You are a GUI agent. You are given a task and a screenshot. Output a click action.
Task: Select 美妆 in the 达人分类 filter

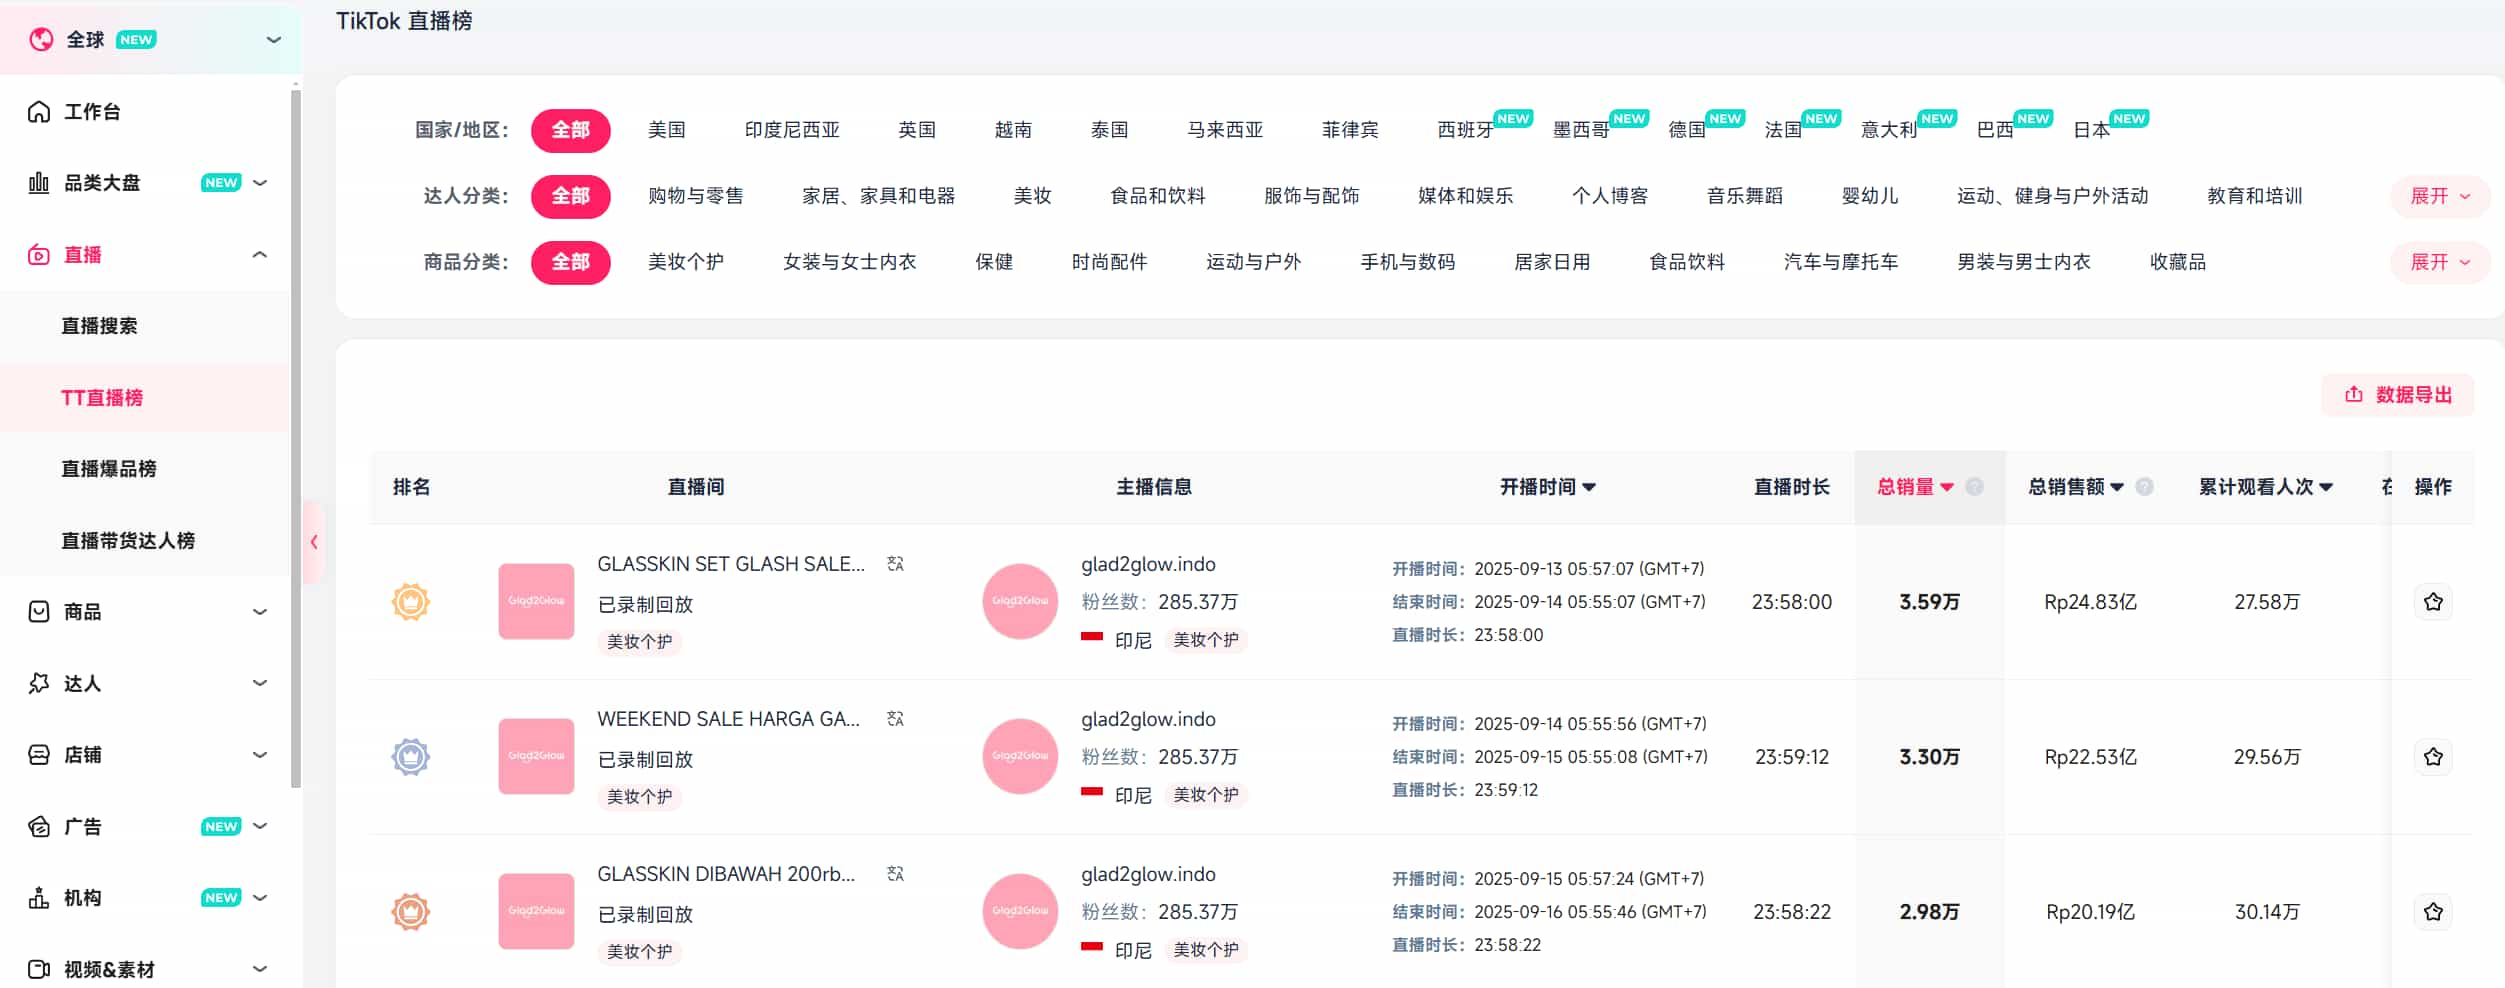click(1032, 196)
